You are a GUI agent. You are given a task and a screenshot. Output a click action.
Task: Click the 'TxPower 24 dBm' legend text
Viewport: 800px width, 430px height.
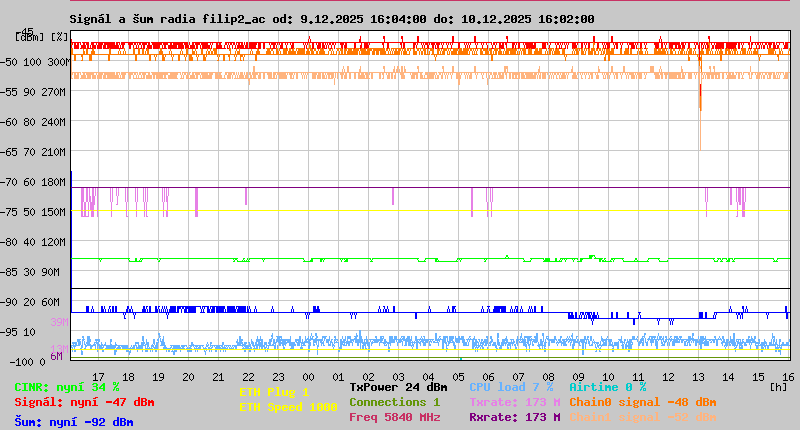tap(398, 387)
